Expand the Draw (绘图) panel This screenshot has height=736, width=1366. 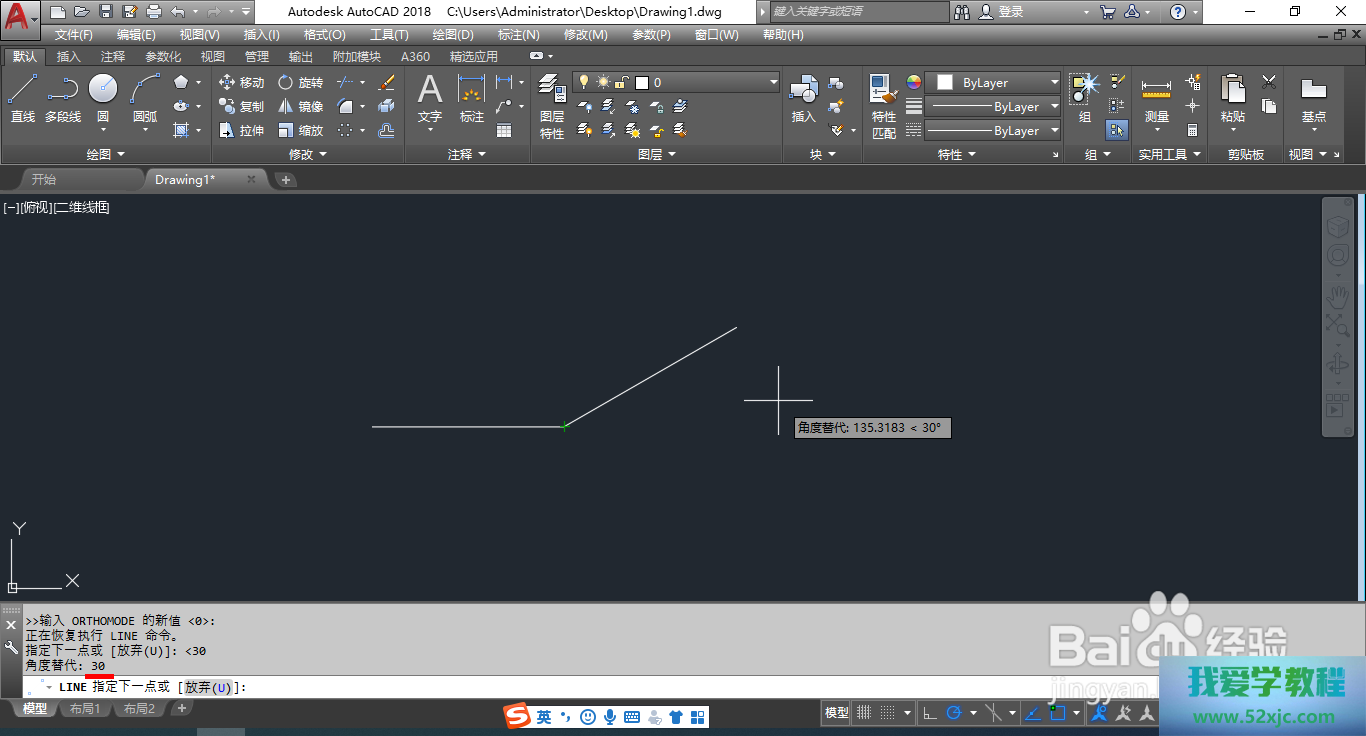[x=106, y=155]
